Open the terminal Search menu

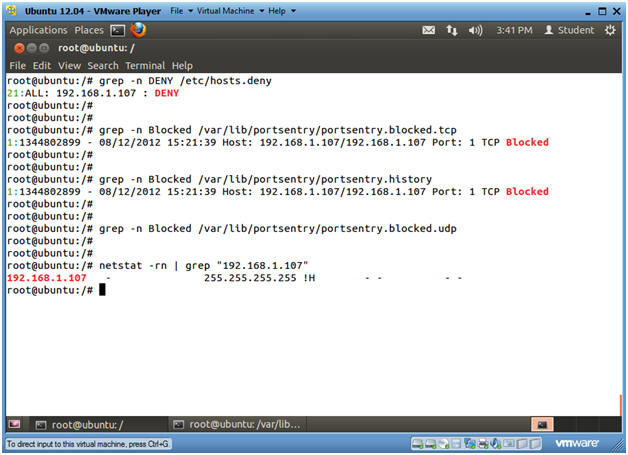[103, 66]
